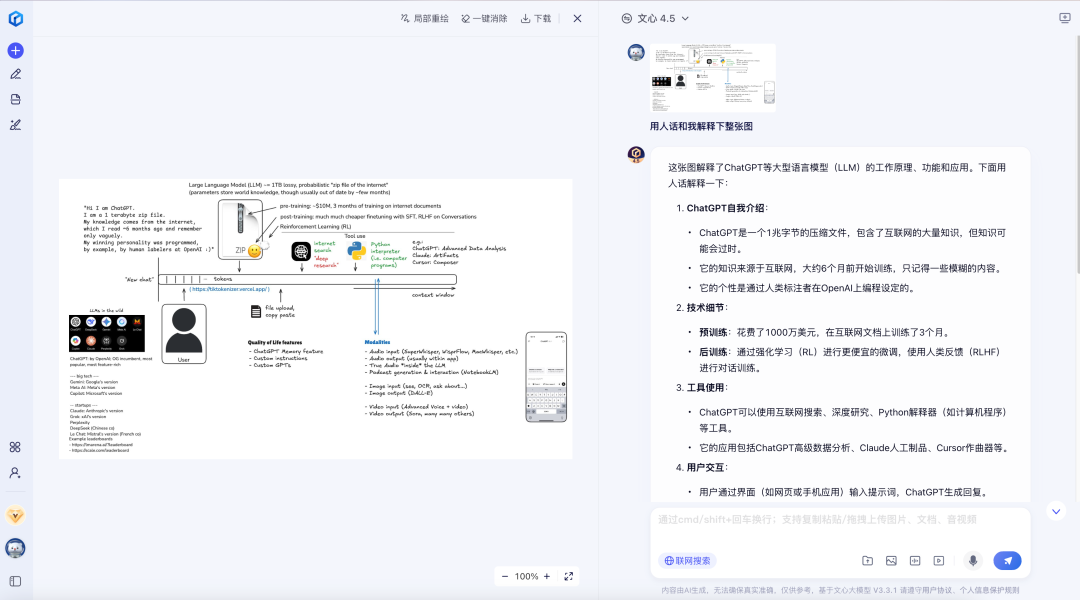Zoom out the image with minus button
Image resolution: width=1080 pixels, height=600 pixels.
point(505,577)
